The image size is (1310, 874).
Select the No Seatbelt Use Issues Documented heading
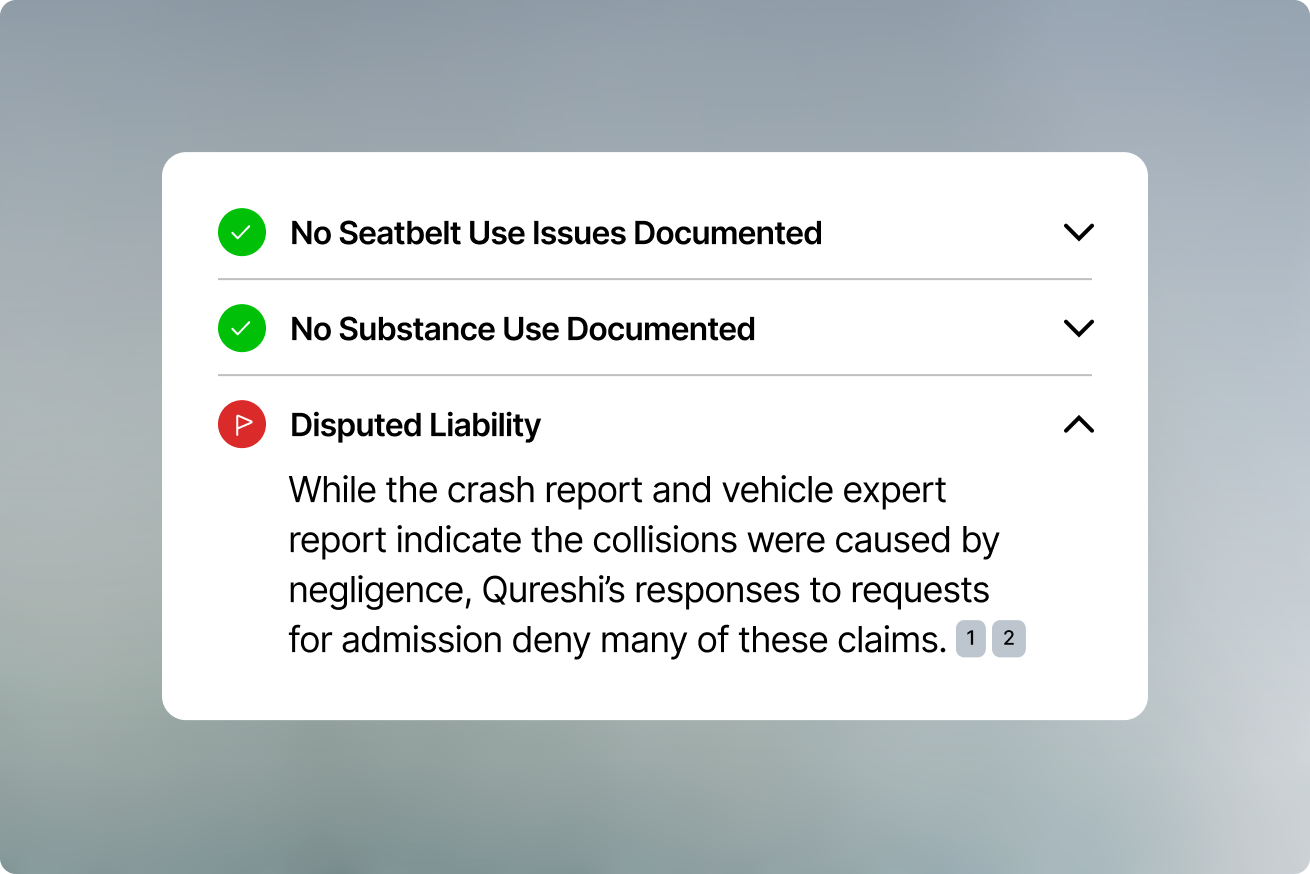pos(556,233)
